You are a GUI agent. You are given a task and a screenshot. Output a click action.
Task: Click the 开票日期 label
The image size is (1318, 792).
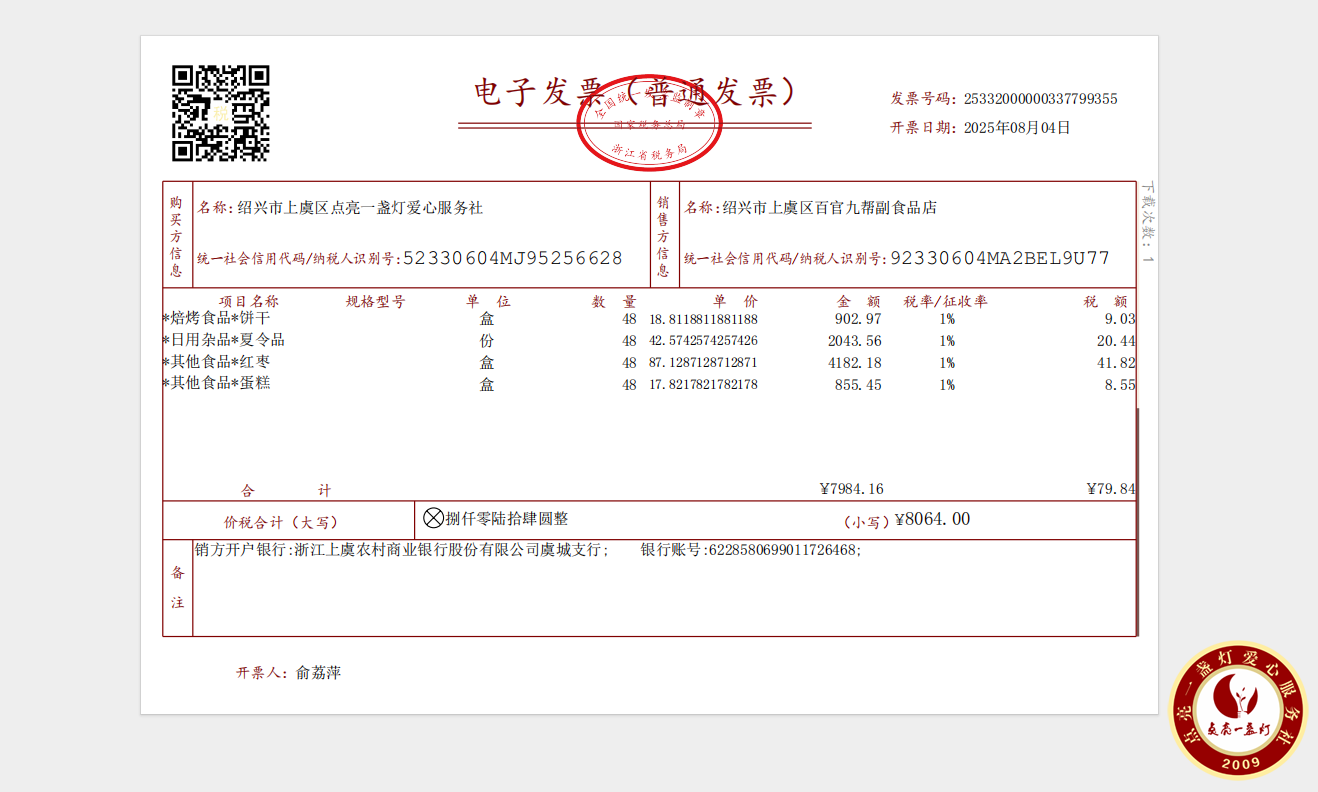point(921,128)
